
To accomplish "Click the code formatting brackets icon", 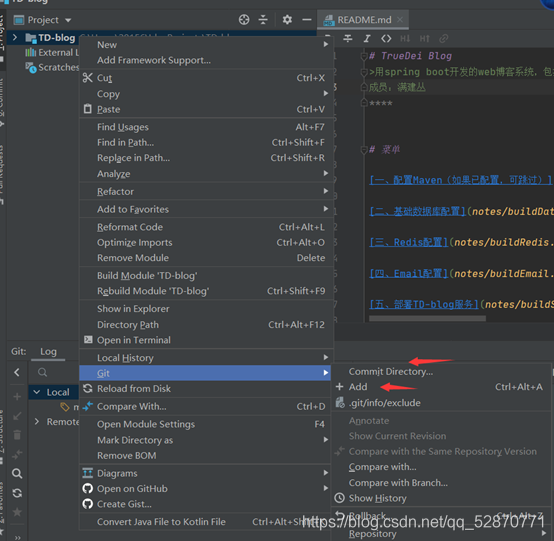I will coord(386,38).
